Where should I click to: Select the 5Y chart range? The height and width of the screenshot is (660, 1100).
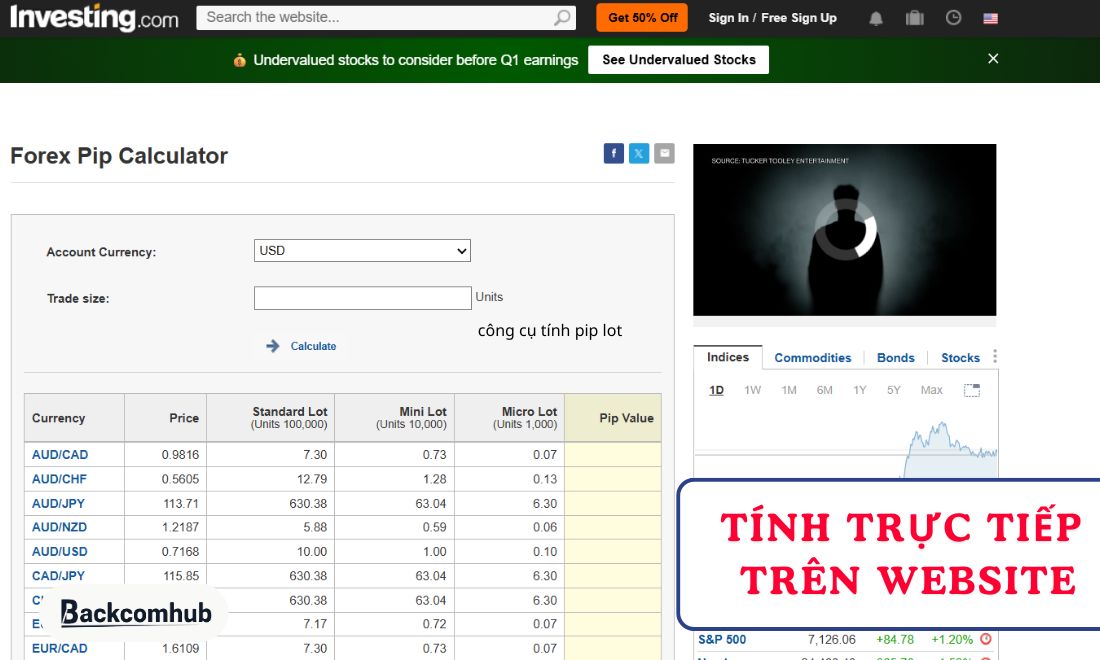coord(894,390)
